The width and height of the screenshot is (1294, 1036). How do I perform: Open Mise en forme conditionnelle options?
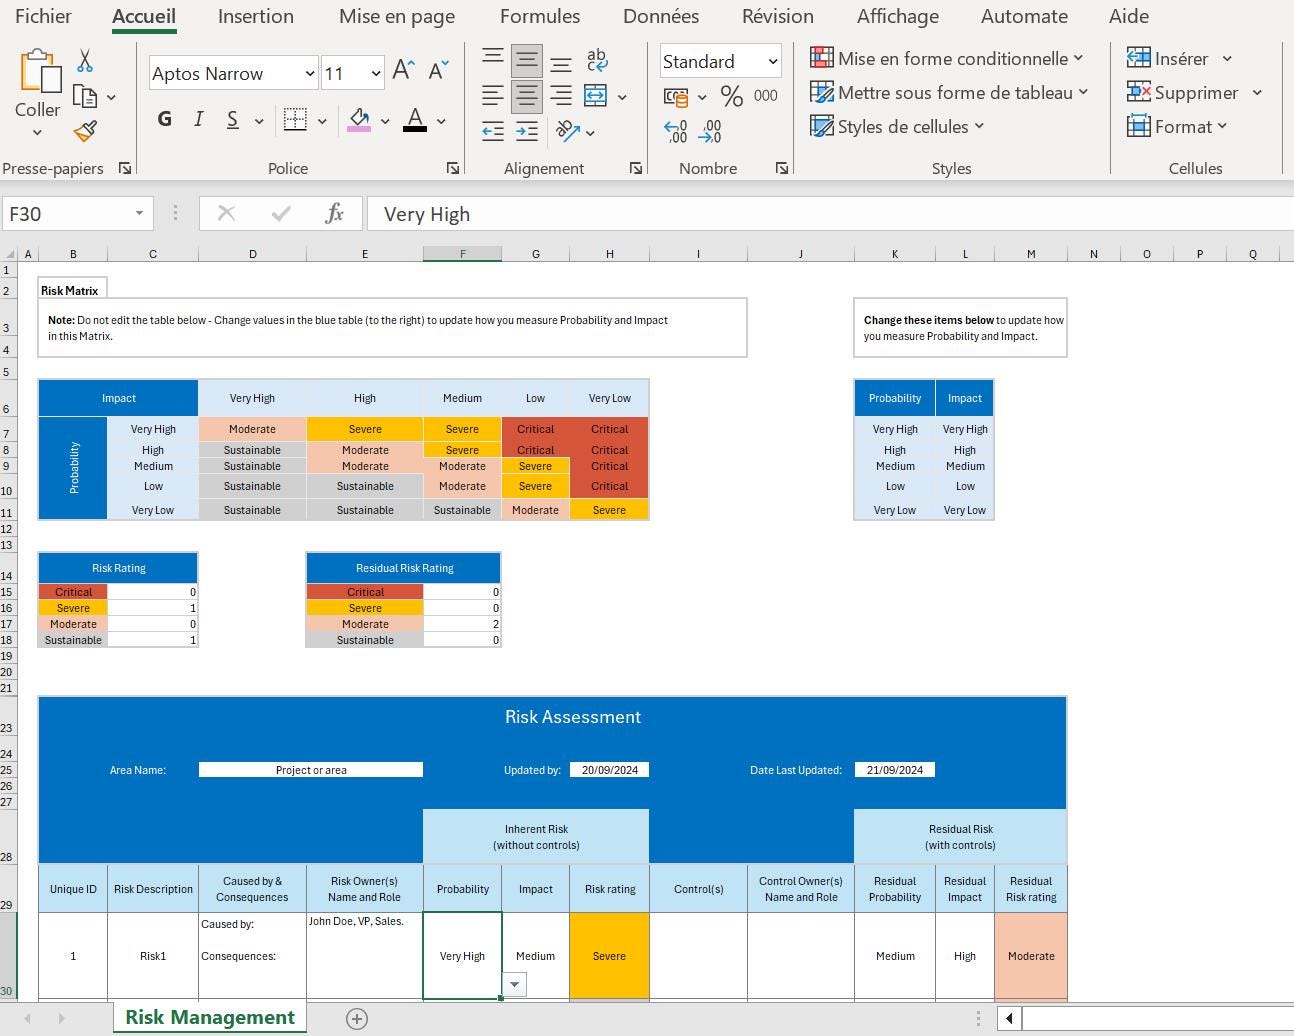pyautogui.click(x=946, y=58)
